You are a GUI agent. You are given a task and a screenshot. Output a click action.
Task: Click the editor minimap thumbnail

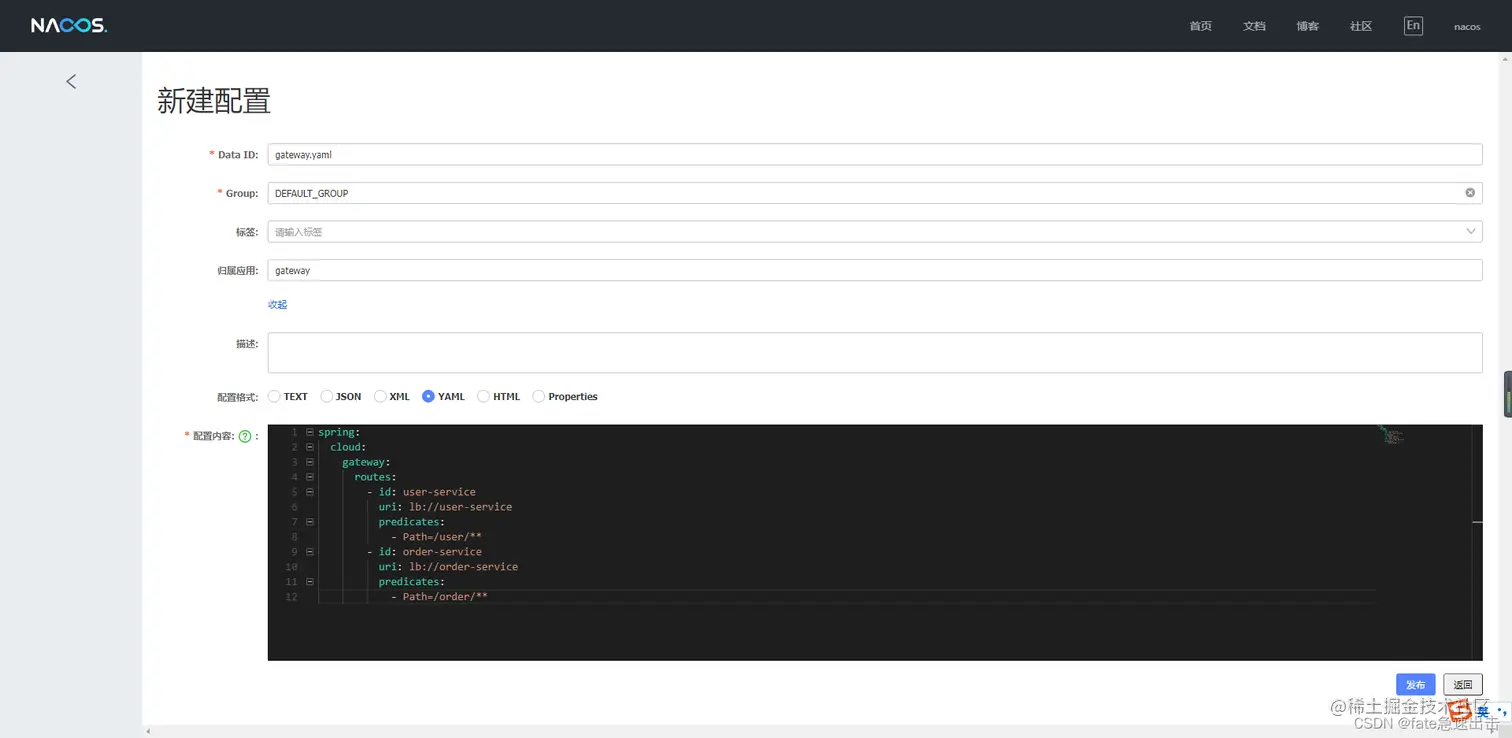pos(1390,435)
